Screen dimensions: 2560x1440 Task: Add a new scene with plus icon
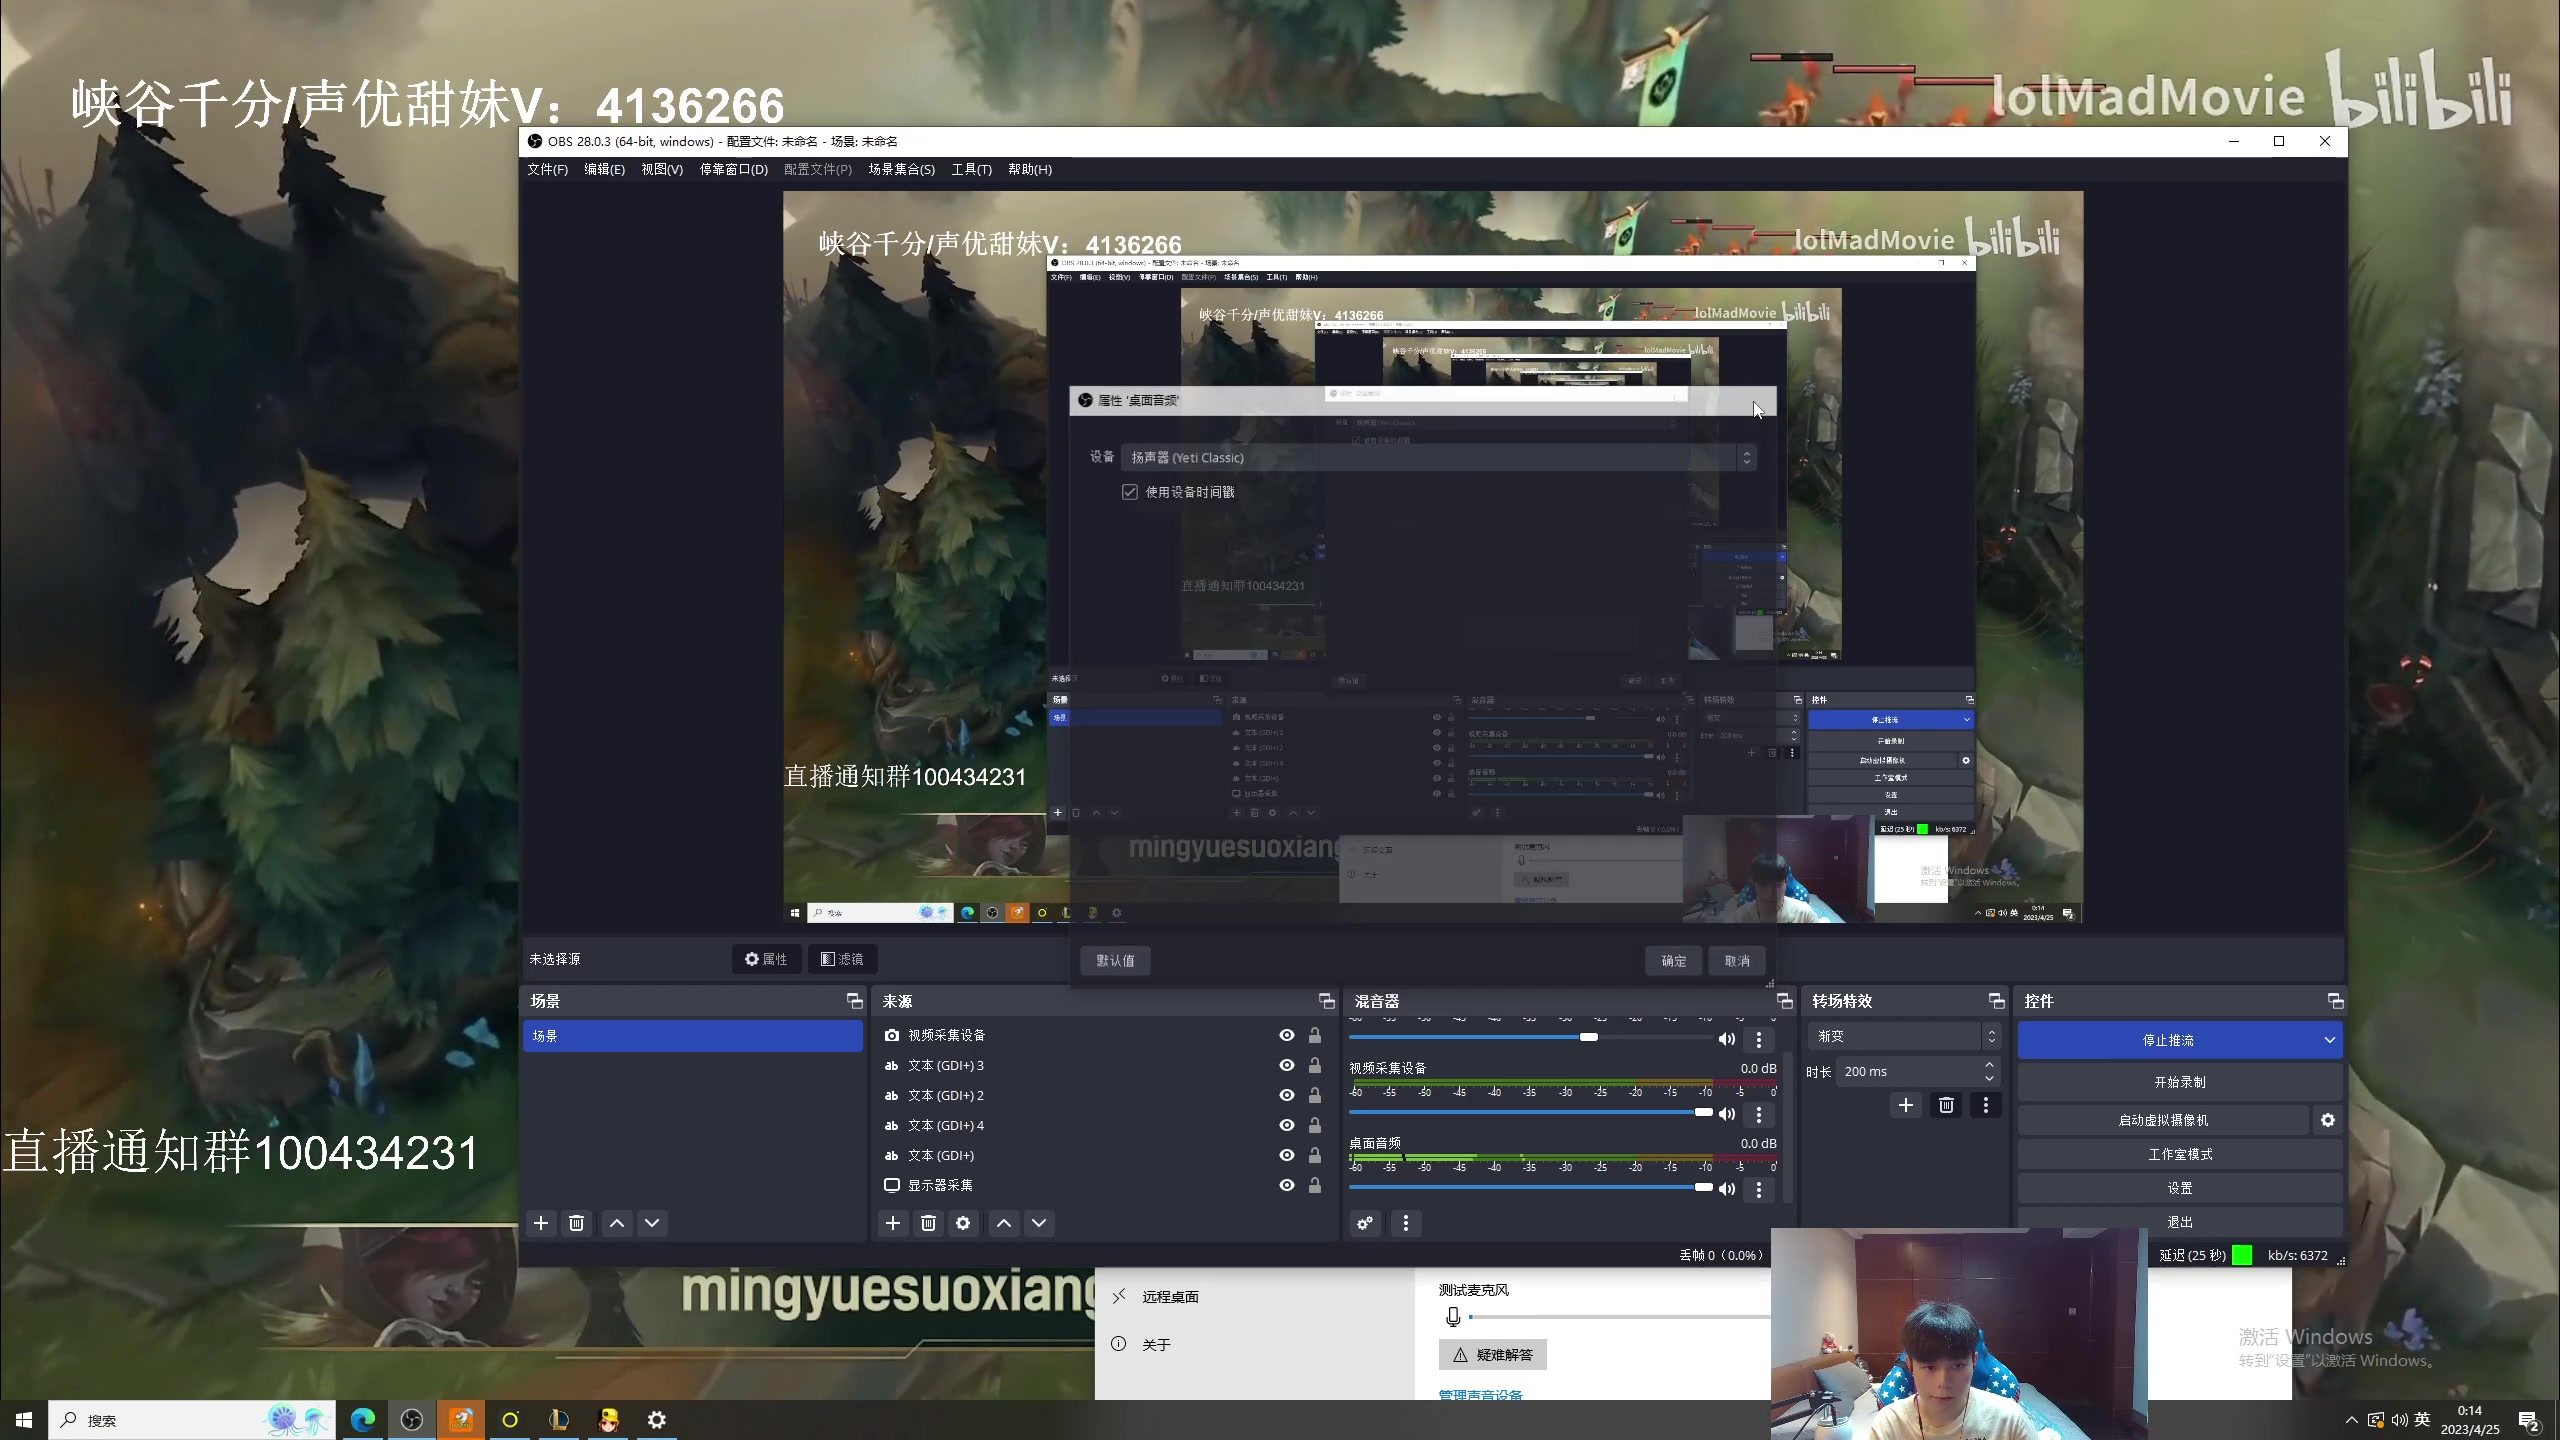[541, 1223]
